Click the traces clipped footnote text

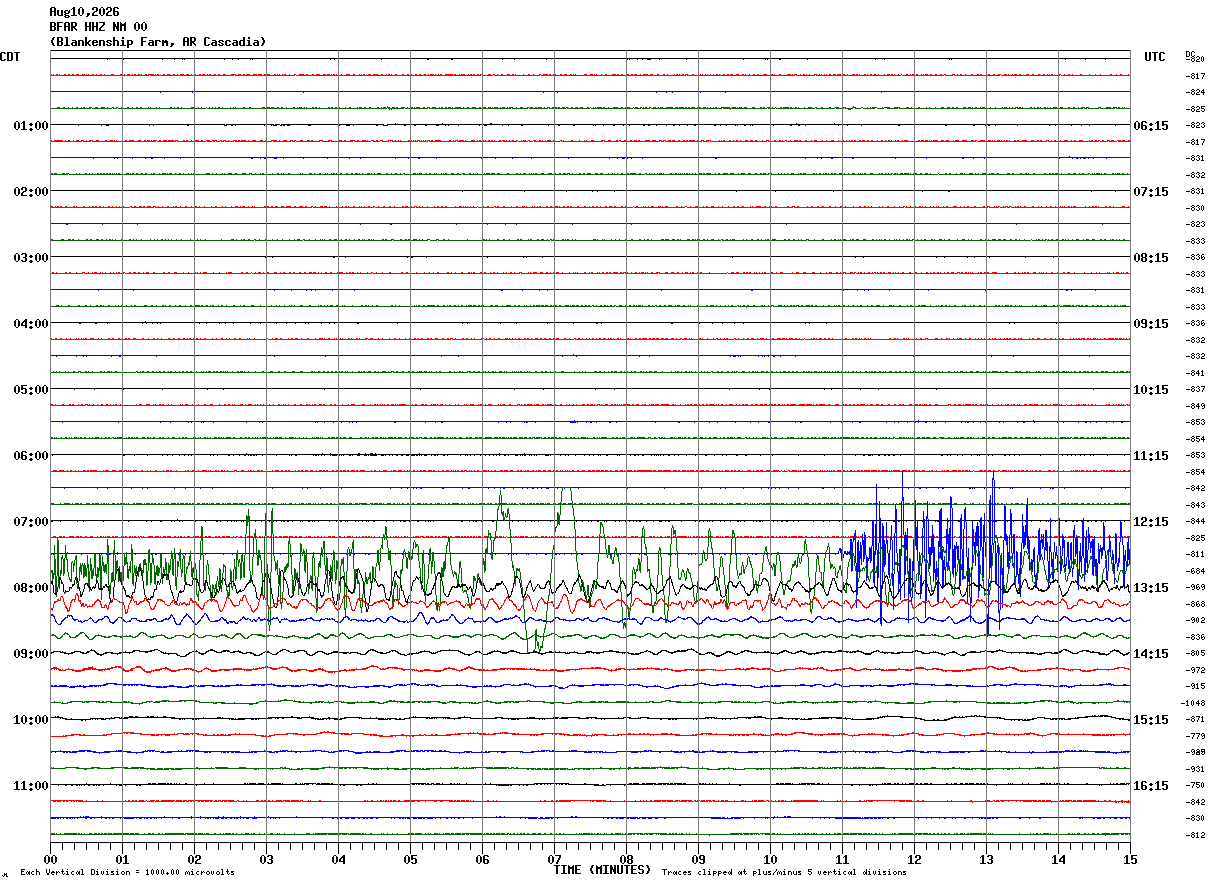point(784,873)
